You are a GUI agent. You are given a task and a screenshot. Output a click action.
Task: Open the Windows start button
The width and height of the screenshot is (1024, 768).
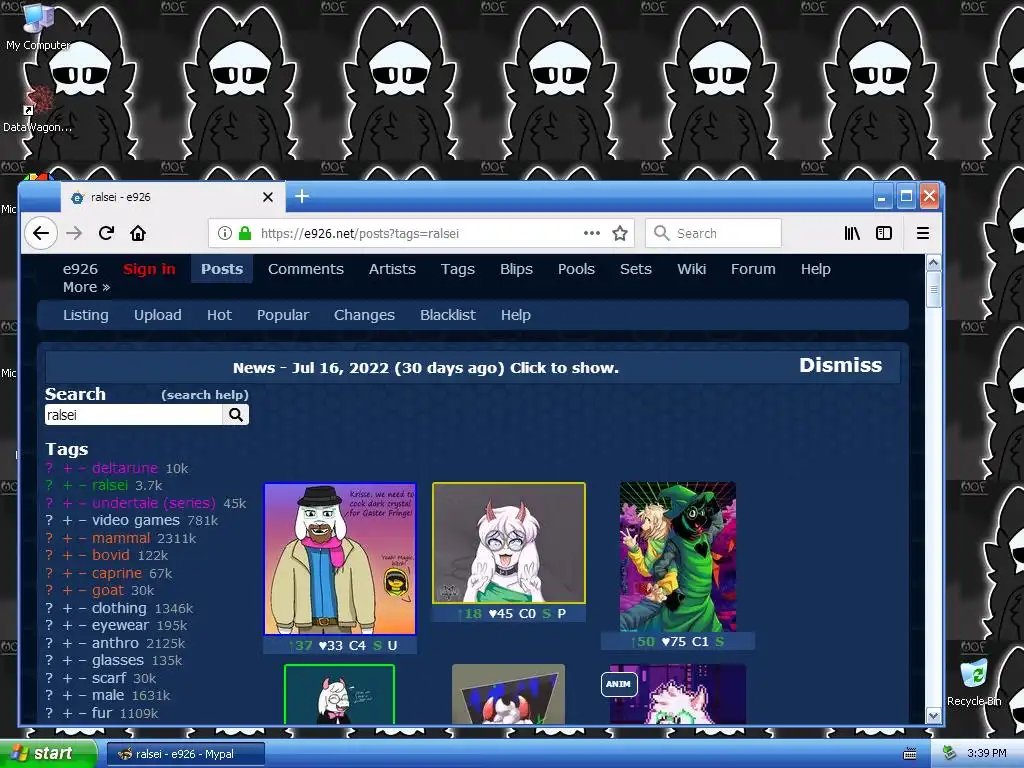pyautogui.click(x=47, y=754)
